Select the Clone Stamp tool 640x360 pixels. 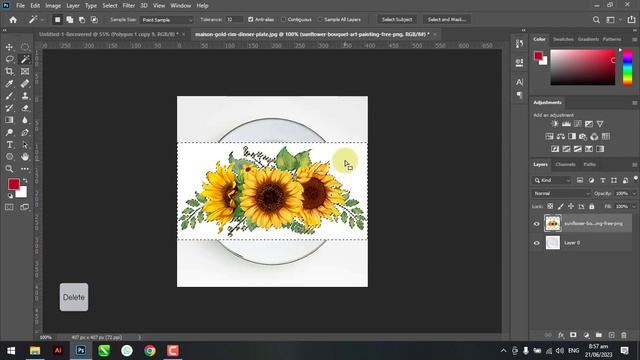pyautogui.click(x=25, y=96)
